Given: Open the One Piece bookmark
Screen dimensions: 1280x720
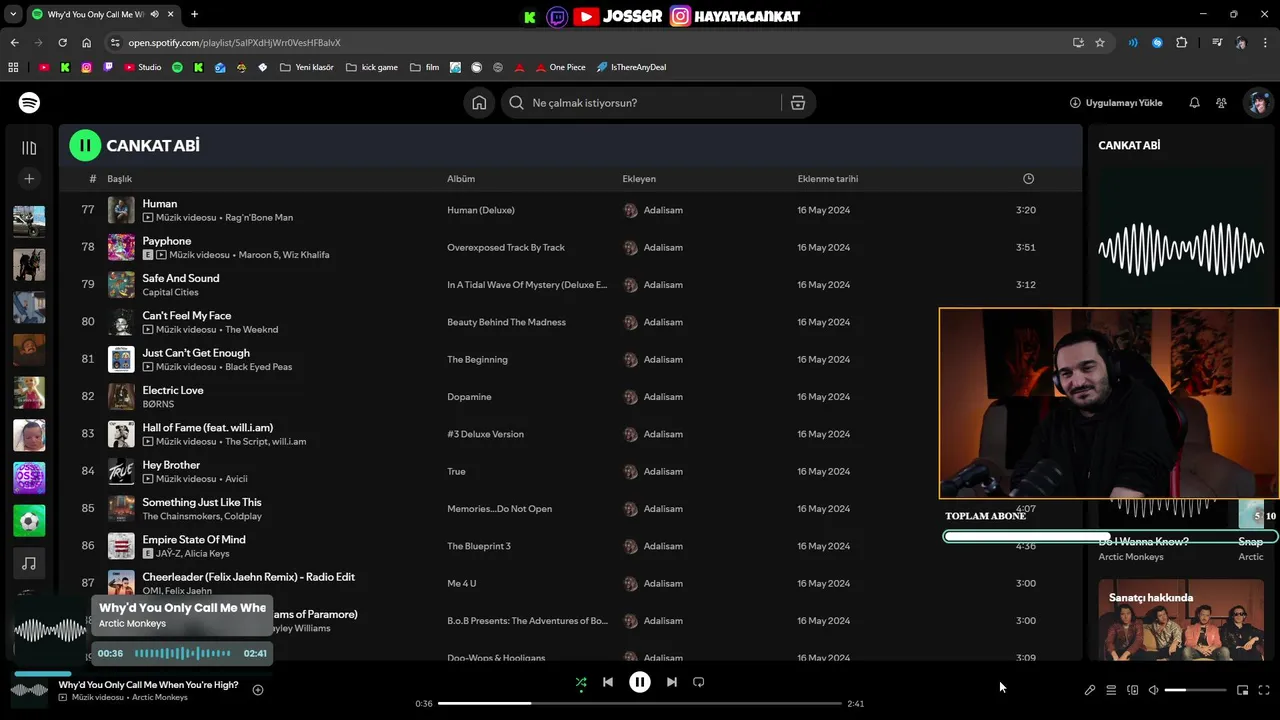Looking at the screenshot, I should tap(560, 67).
